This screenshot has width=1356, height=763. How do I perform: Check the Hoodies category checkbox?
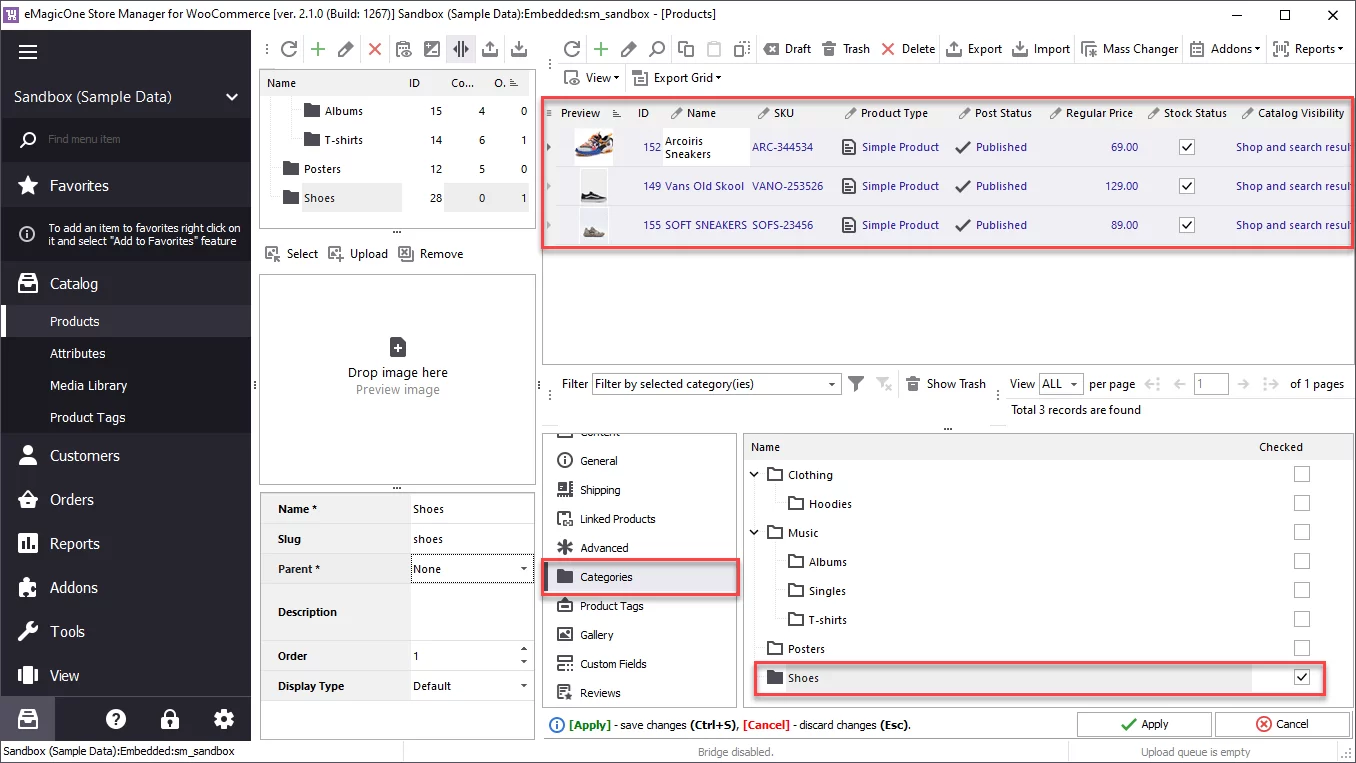1302,503
